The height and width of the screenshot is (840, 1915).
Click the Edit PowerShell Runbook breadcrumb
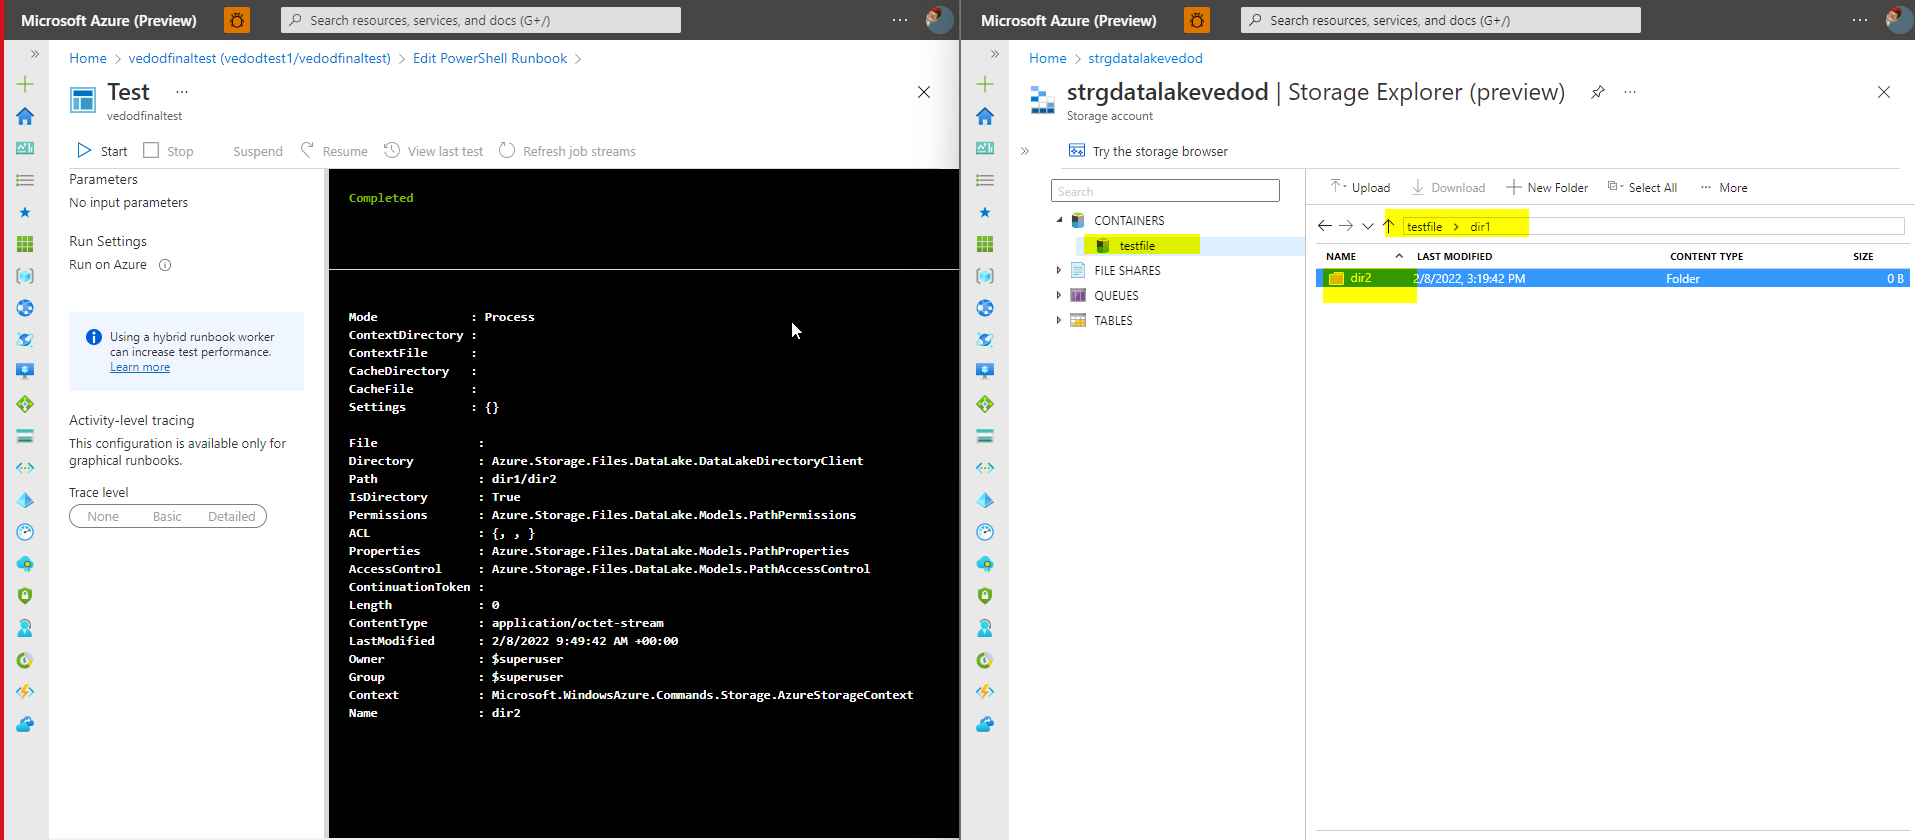tap(490, 58)
